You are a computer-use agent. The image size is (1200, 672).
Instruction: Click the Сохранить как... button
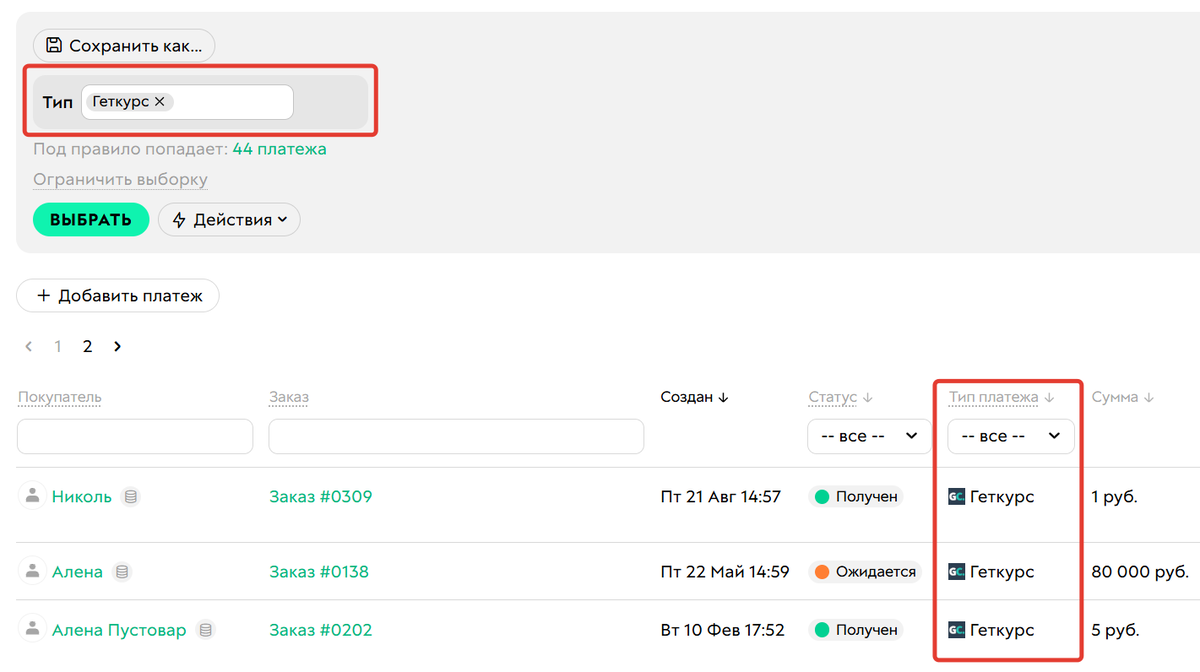point(124,46)
